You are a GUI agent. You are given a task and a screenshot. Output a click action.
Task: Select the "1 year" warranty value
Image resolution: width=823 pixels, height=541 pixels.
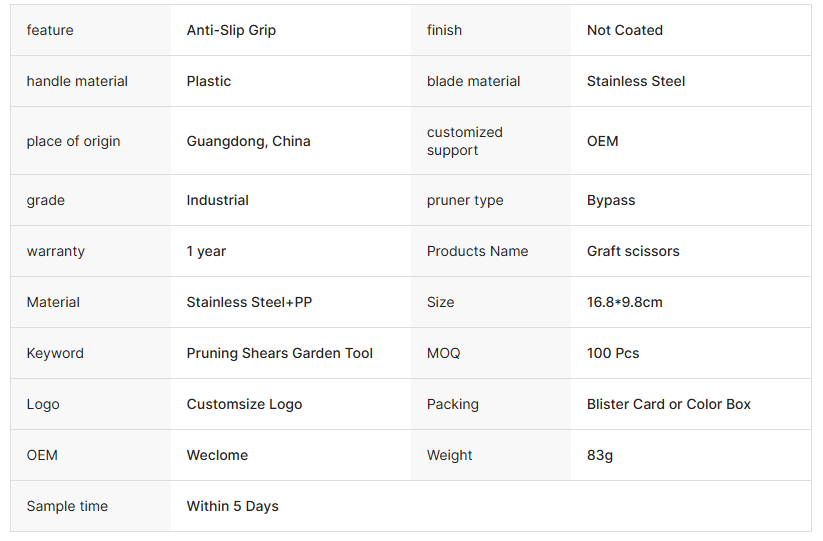point(206,251)
